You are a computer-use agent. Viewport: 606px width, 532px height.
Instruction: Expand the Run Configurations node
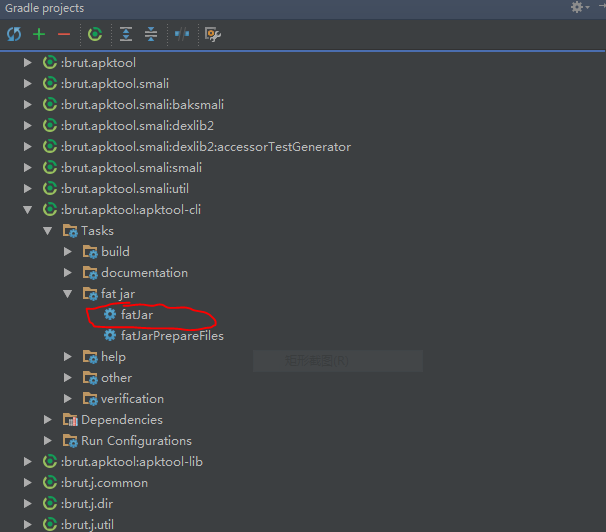point(48,440)
